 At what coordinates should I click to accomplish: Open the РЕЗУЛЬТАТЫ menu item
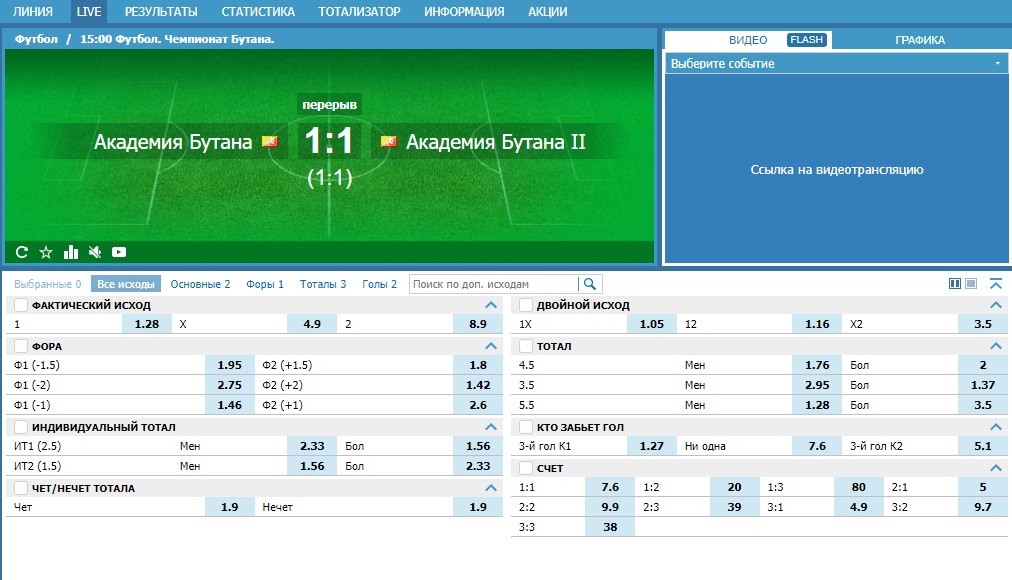pyautogui.click(x=161, y=12)
